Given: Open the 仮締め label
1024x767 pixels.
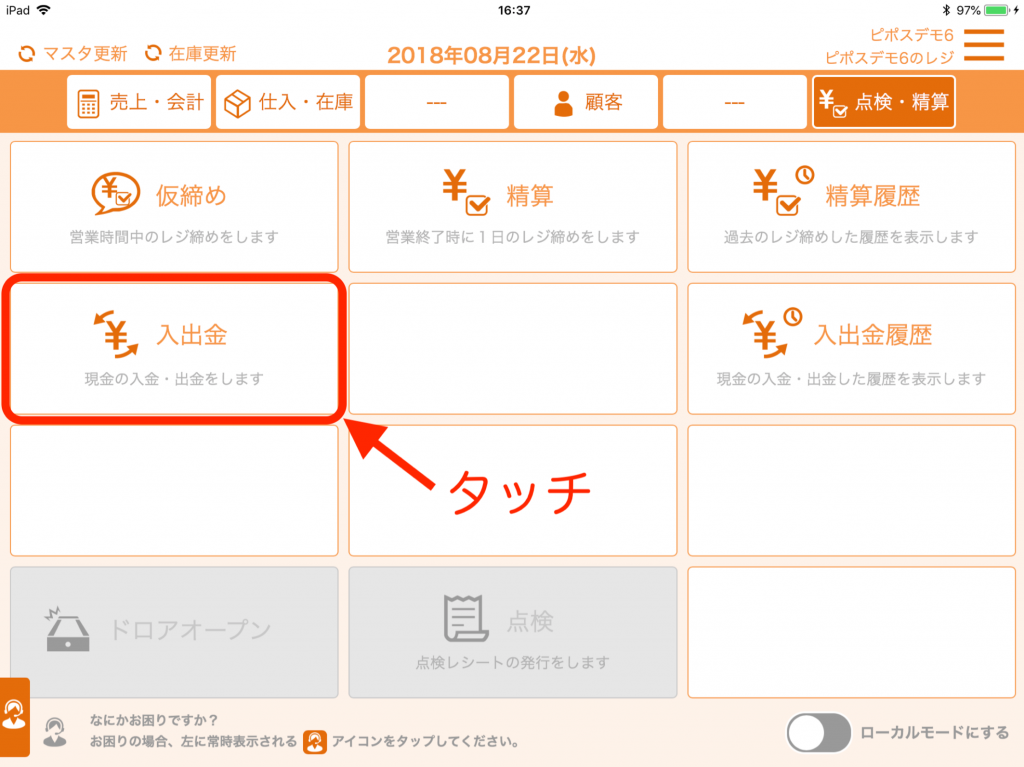Looking at the screenshot, I should click(x=191, y=195).
